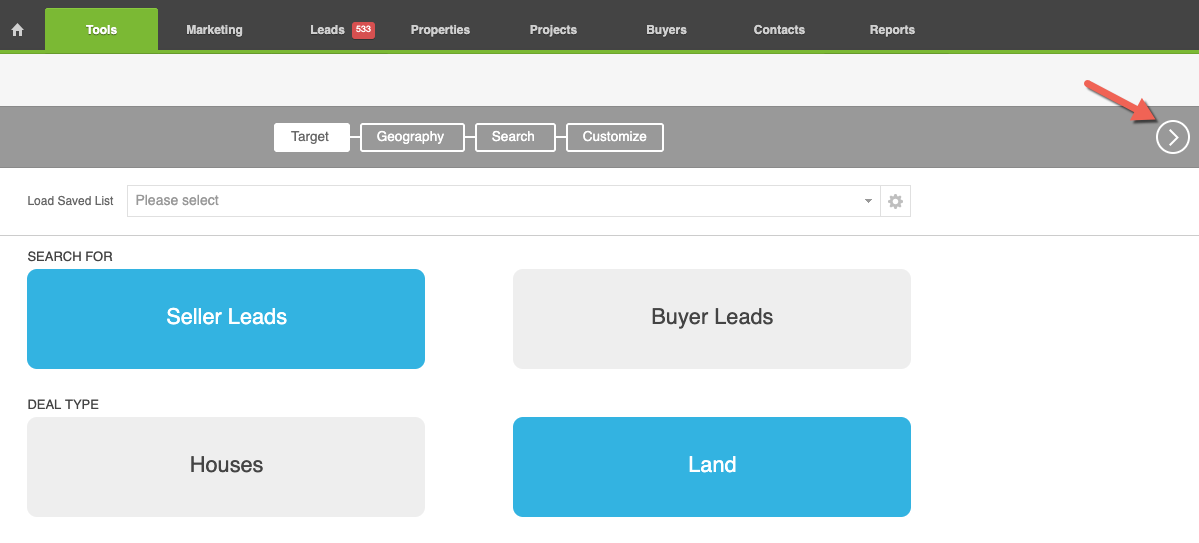
Task: Navigate to Buyers section
Action: pos(666,30)
